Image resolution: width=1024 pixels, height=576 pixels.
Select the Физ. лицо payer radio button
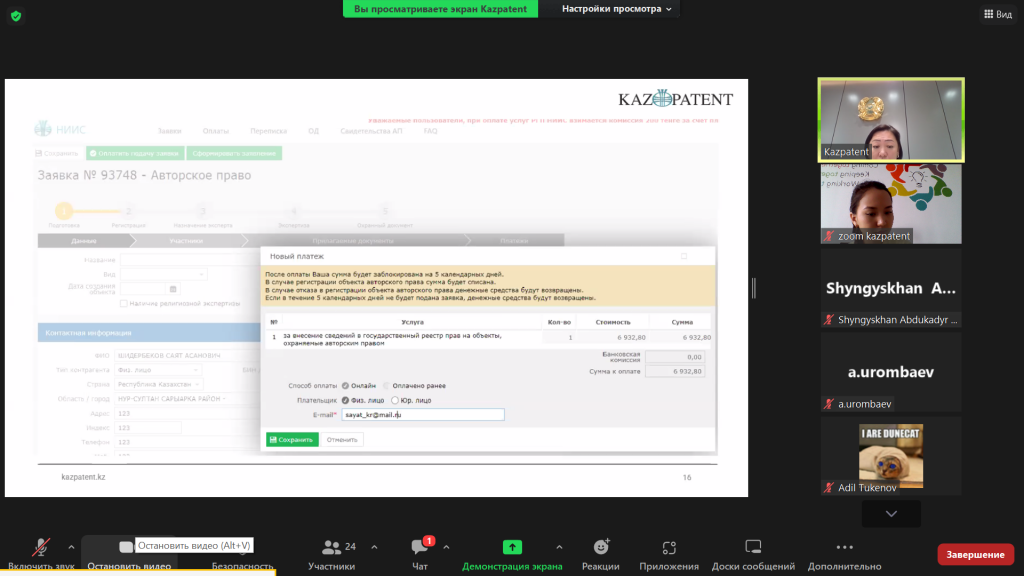coord(346,400)
